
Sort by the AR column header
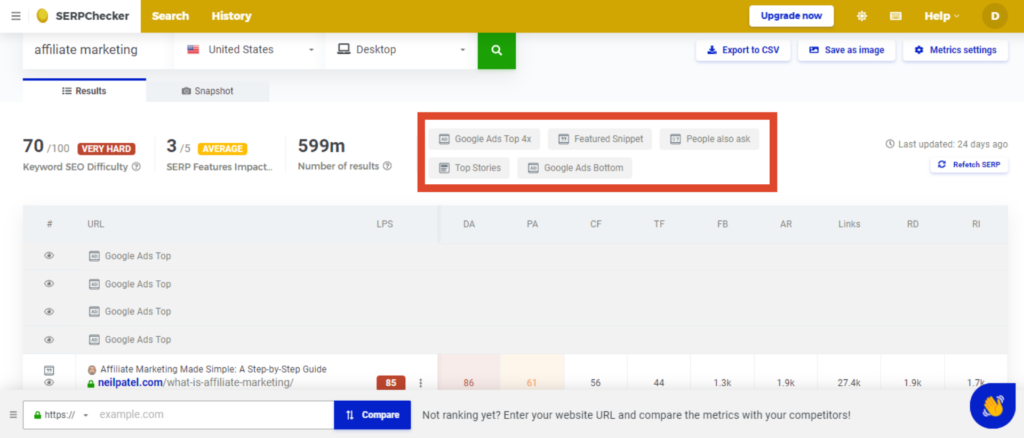[x=786, y=224]
